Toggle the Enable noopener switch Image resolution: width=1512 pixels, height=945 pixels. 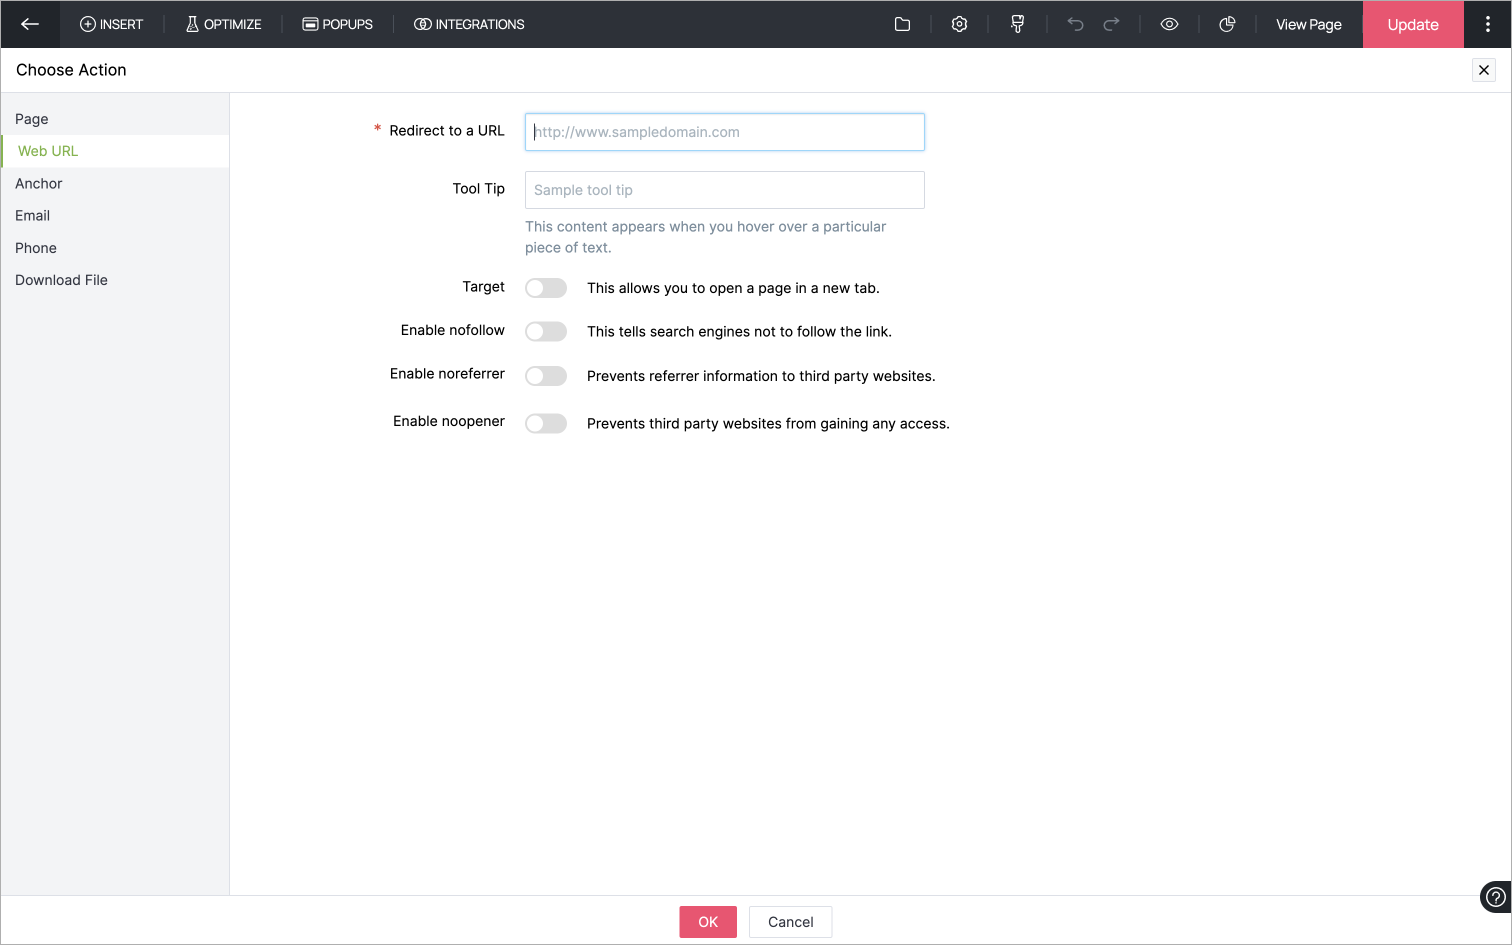[x=546, y=423]
